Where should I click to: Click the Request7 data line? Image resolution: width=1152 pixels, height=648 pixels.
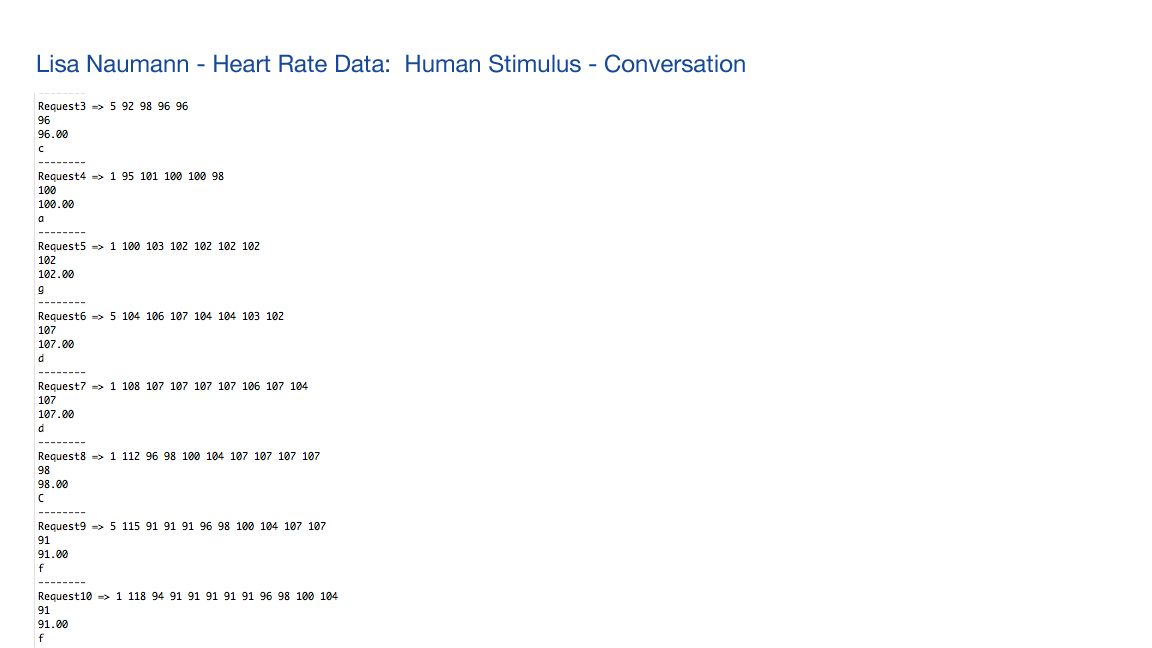[173, 386]
